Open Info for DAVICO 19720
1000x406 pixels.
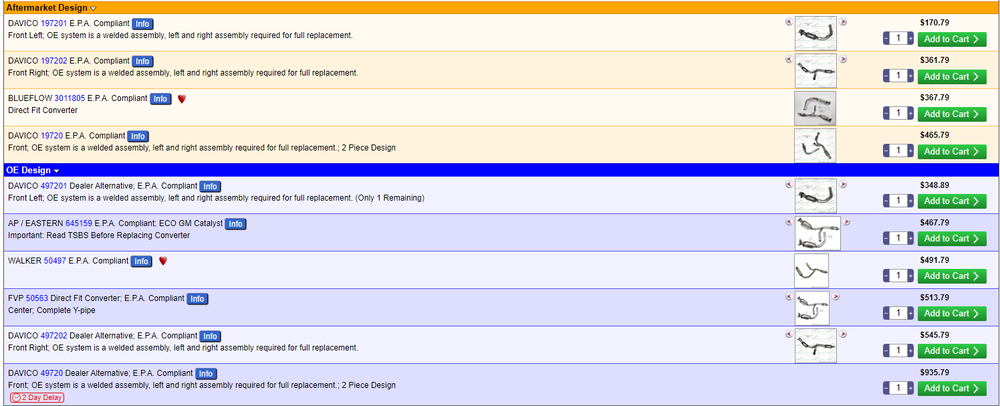tap(138, 136)
